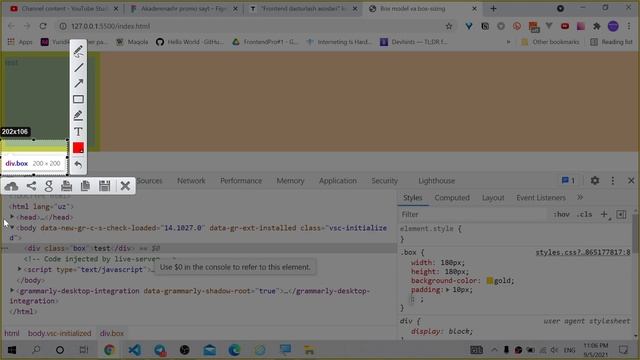The width and height of the screenshot is (640, 360).
Task: Open Visual Studio Code from taskbar
Action: (134, 350)
